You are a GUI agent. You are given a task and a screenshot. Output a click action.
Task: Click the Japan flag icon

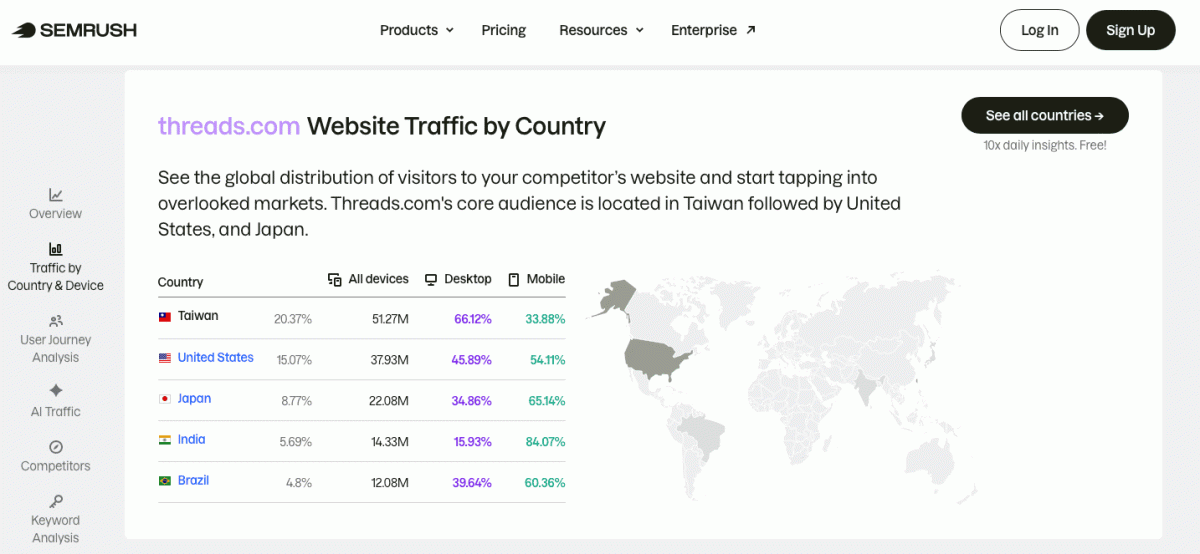pos(165,399)
